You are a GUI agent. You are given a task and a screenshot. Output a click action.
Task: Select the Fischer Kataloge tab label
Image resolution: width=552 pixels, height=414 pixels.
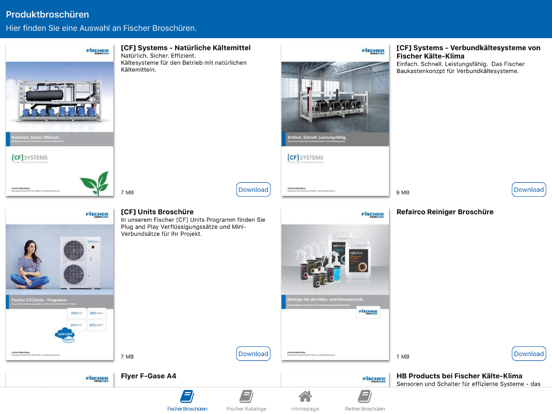tap(246, 409)
